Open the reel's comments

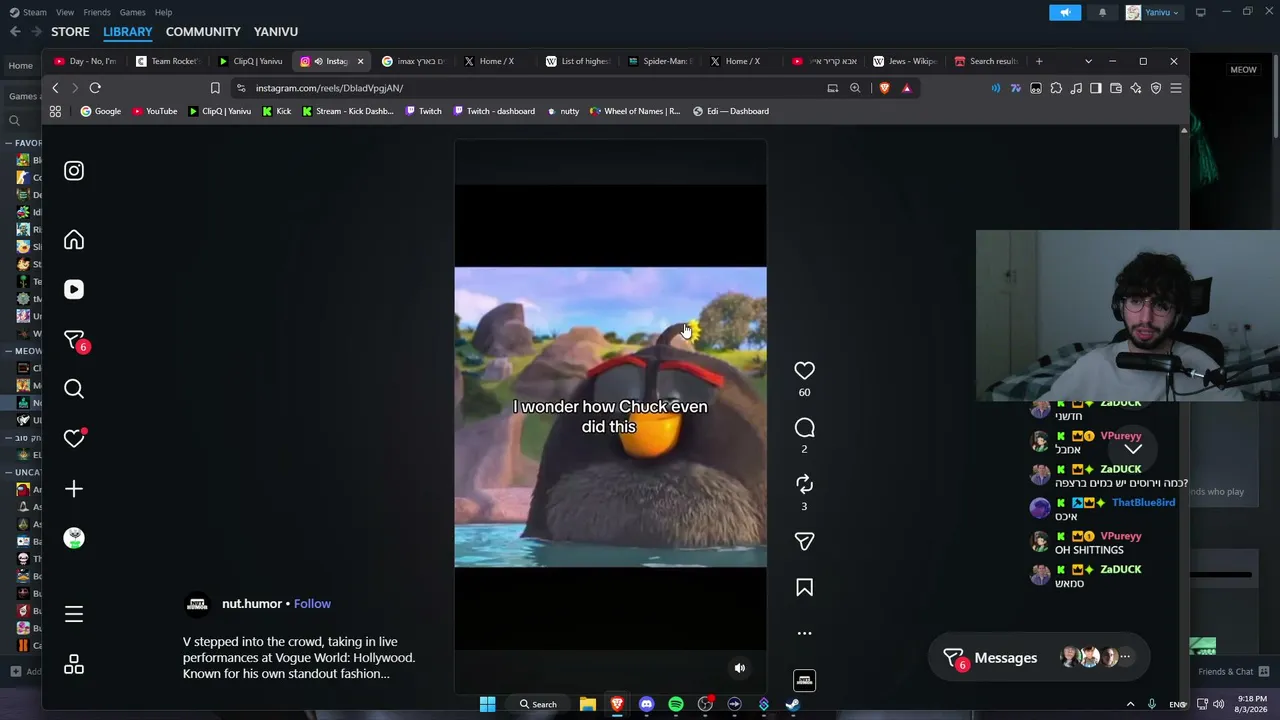tap(804, 428)
